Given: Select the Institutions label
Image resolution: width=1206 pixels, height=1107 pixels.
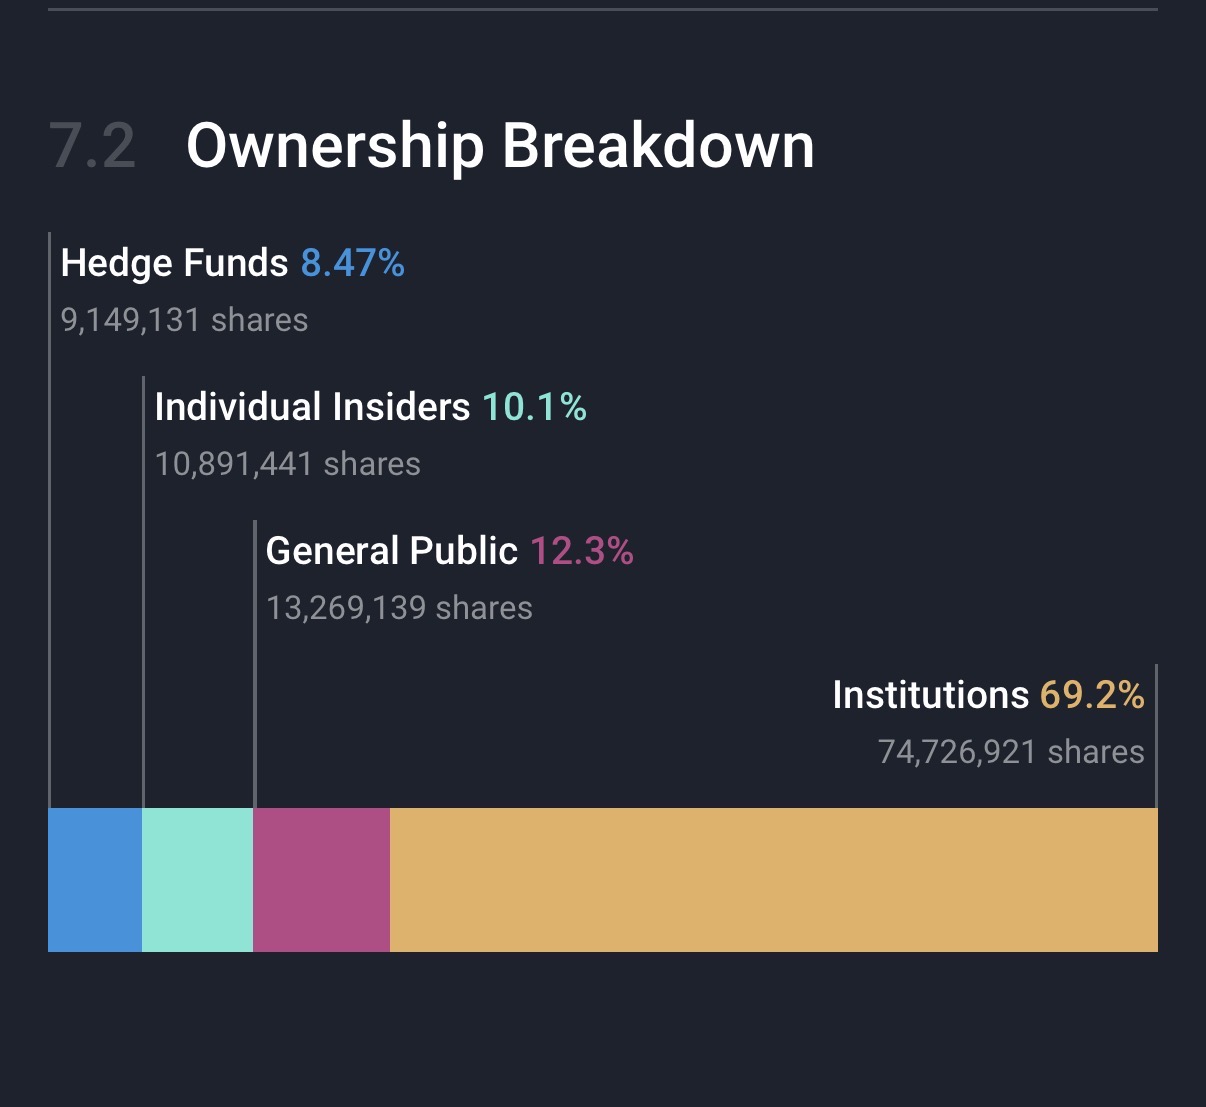Looking at the screenshot, I should [x=930, y=695].
